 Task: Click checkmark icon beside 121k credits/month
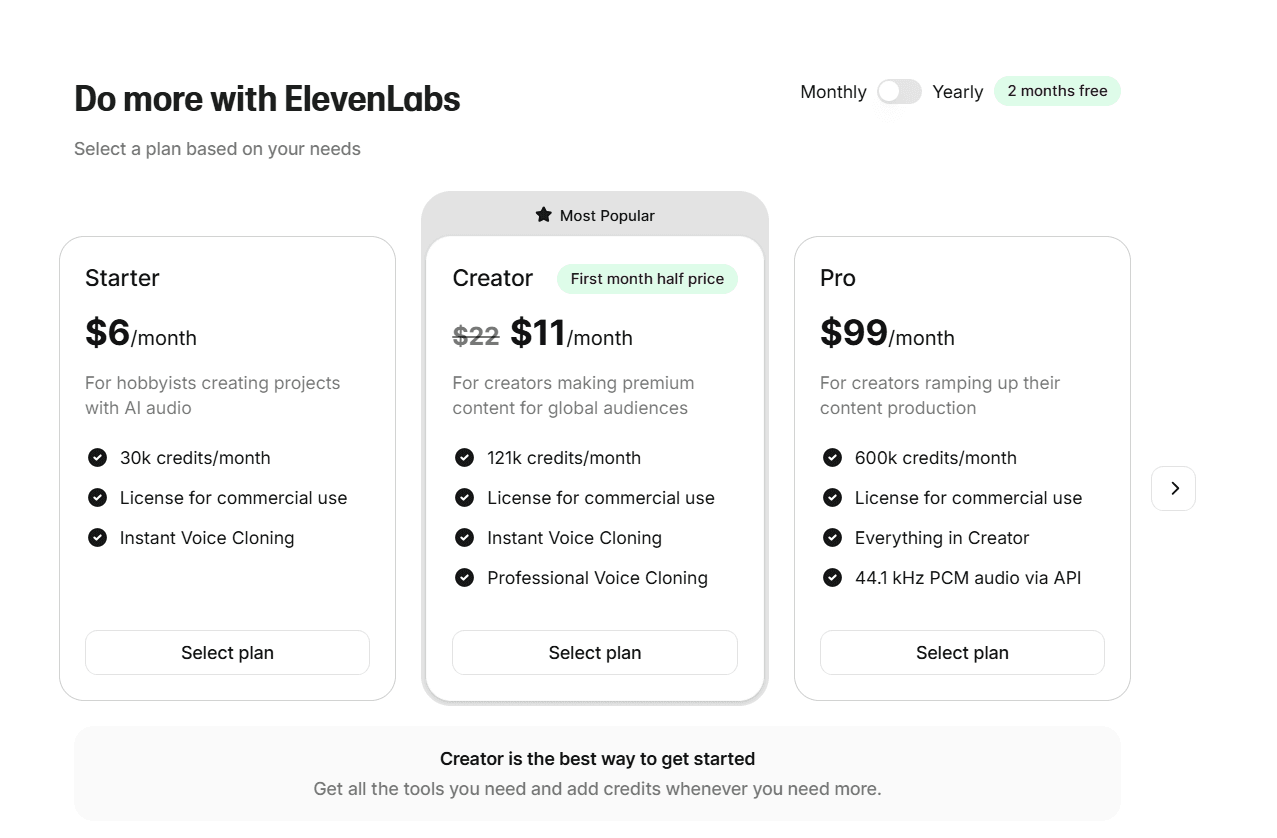tap(464, 458)
